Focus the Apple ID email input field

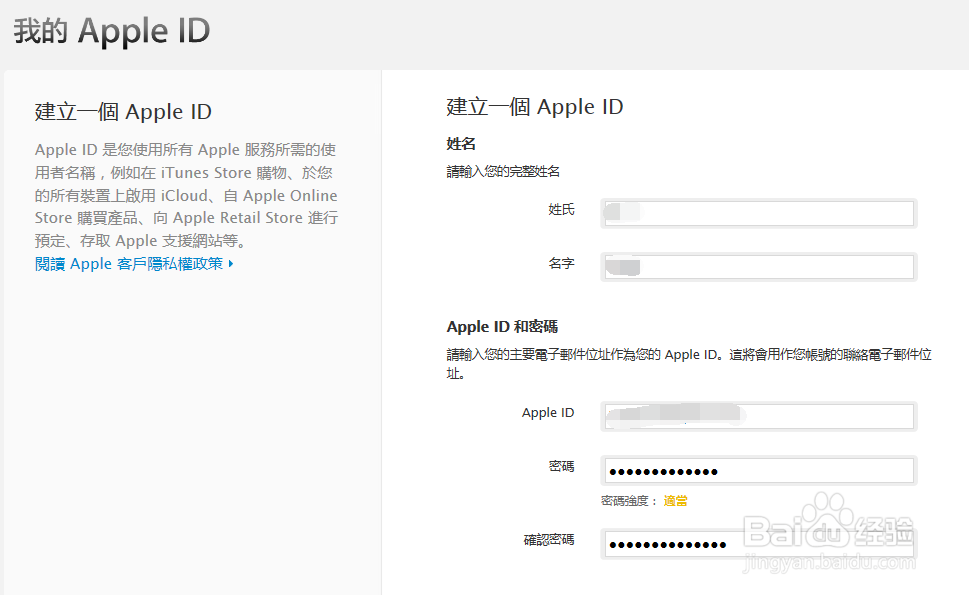tap(759, 416)
